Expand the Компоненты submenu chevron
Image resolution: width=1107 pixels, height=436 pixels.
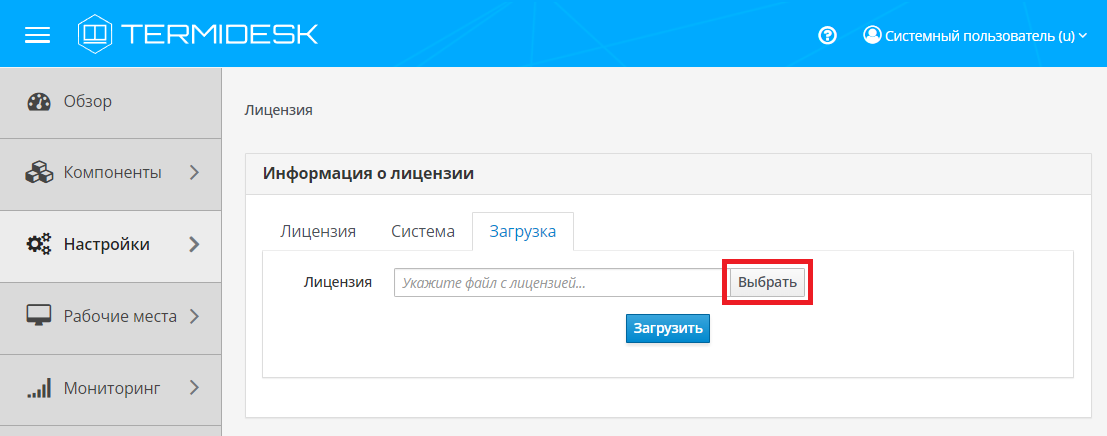tap(194, 173)
